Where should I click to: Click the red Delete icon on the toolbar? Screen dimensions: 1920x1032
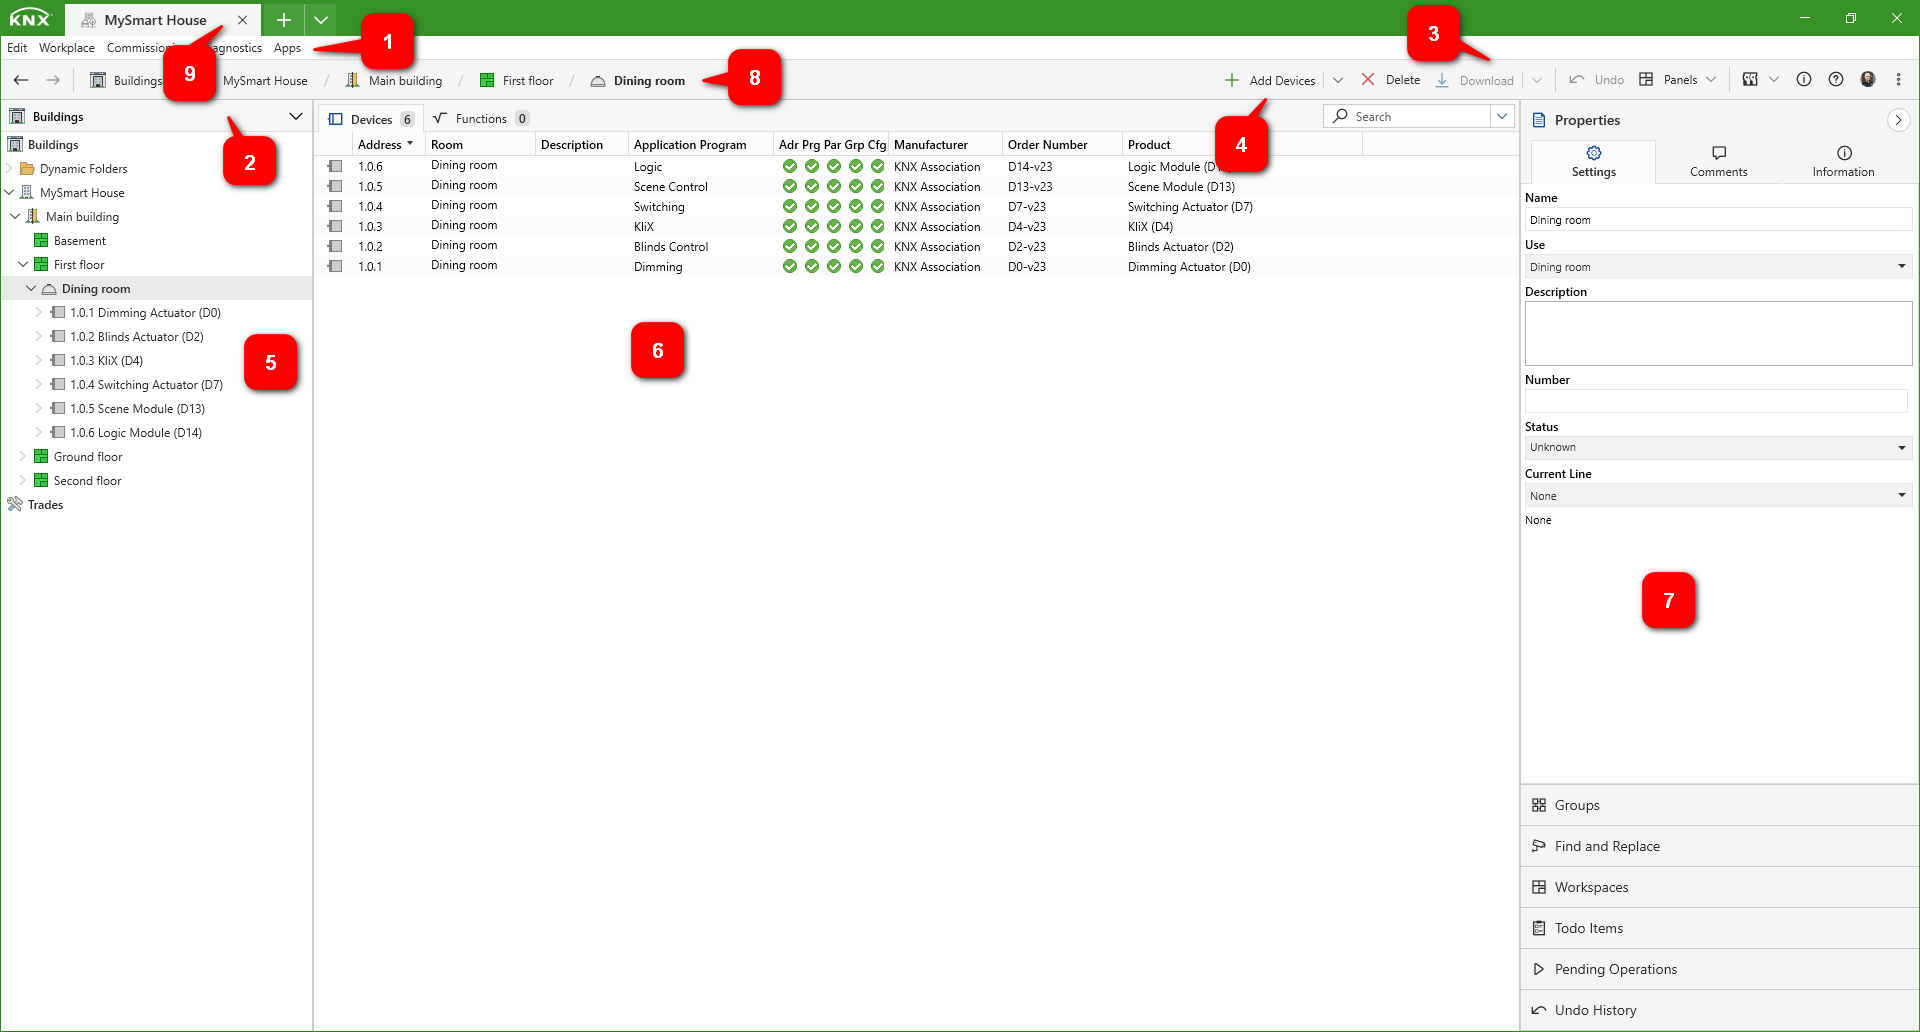click(x=1369, y=80)
